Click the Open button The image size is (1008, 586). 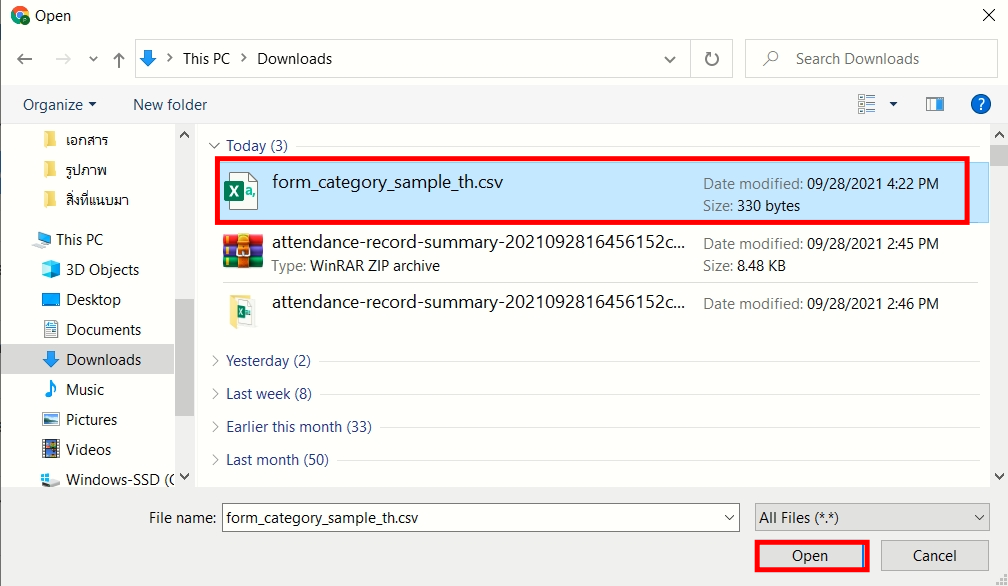coord(810,556)
